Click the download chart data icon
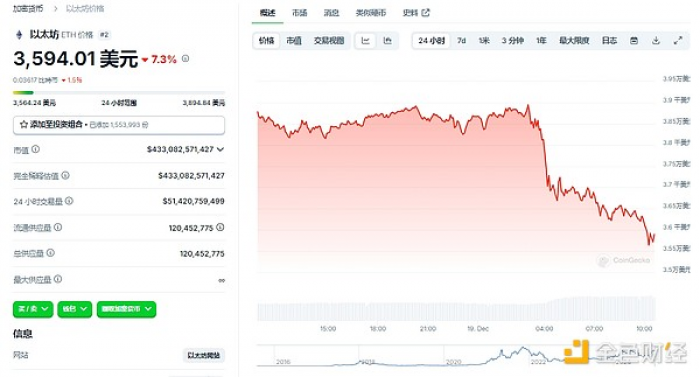 pyautogui.click(x=656, y=41)
